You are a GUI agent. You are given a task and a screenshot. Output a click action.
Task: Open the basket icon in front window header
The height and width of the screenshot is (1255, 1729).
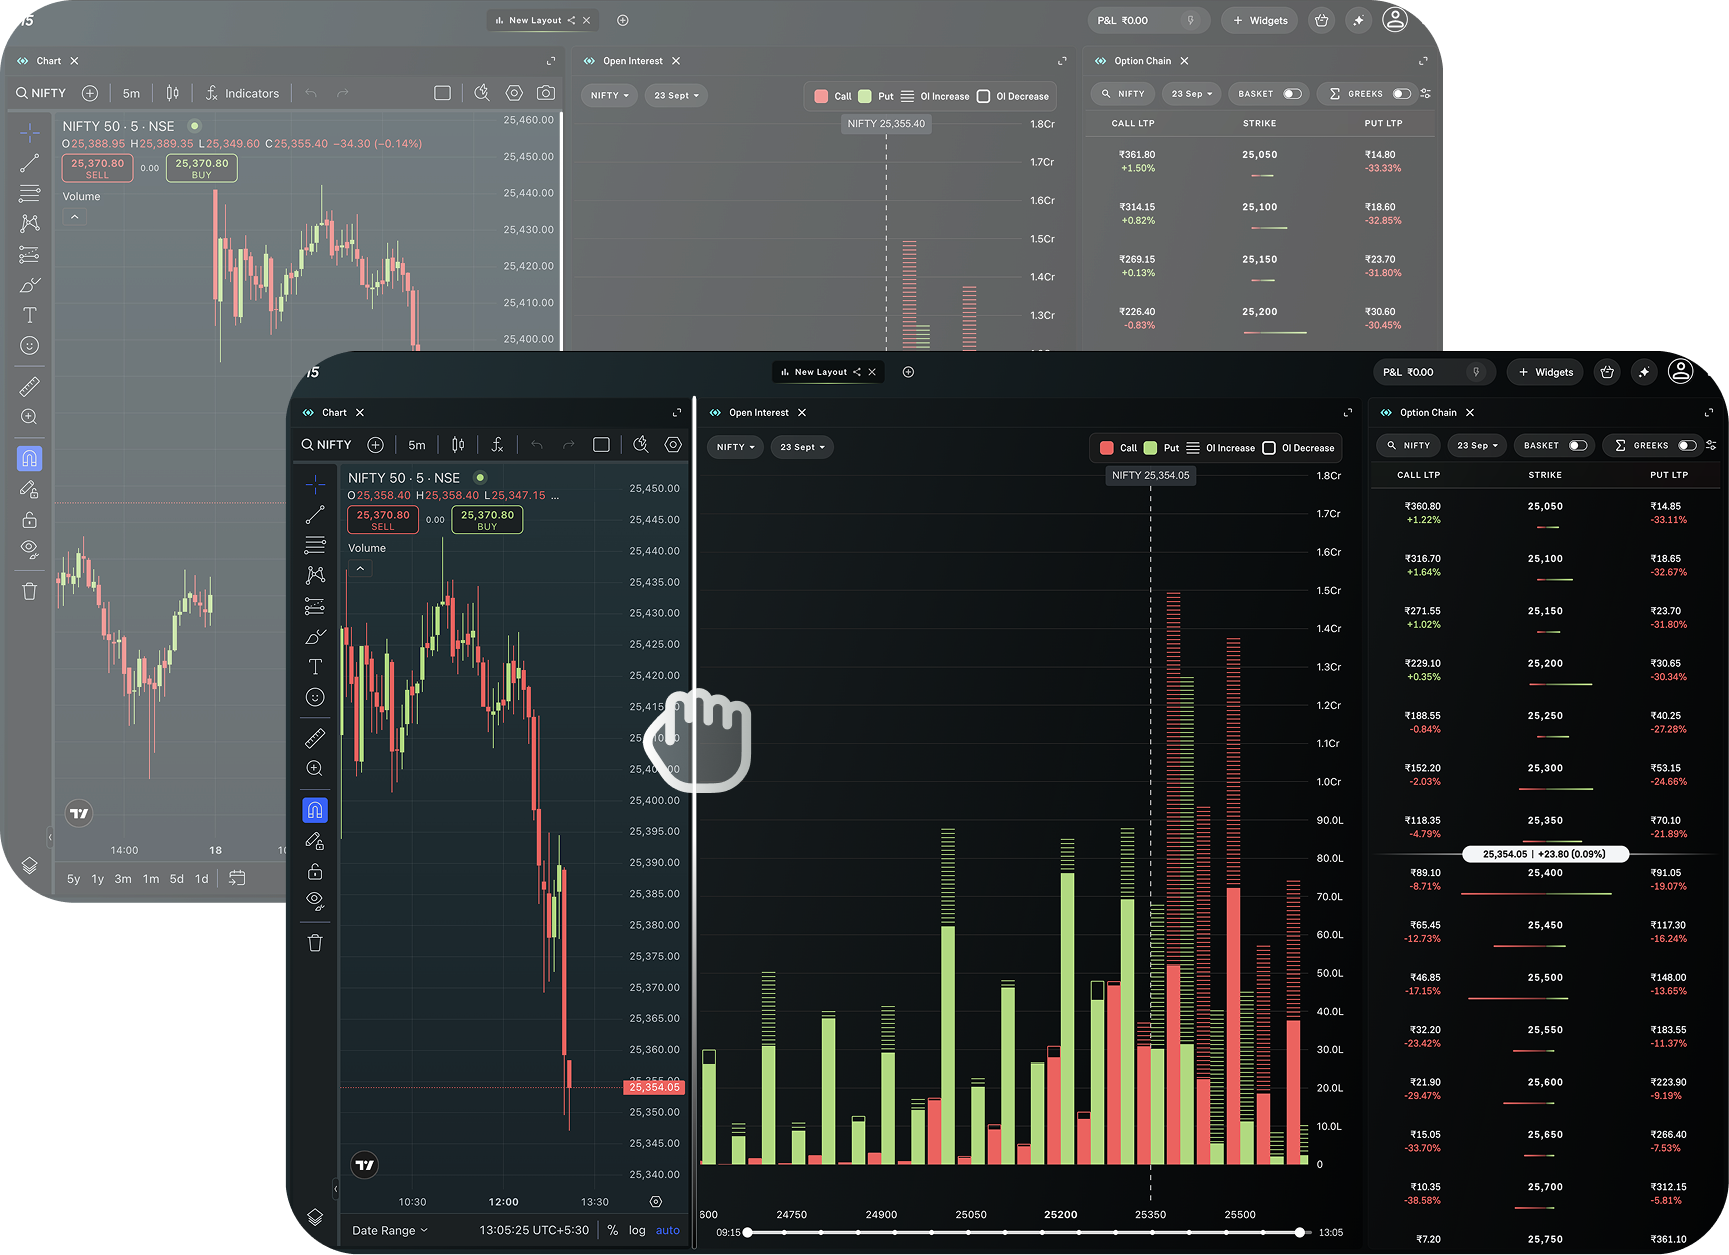(1607, 372)
